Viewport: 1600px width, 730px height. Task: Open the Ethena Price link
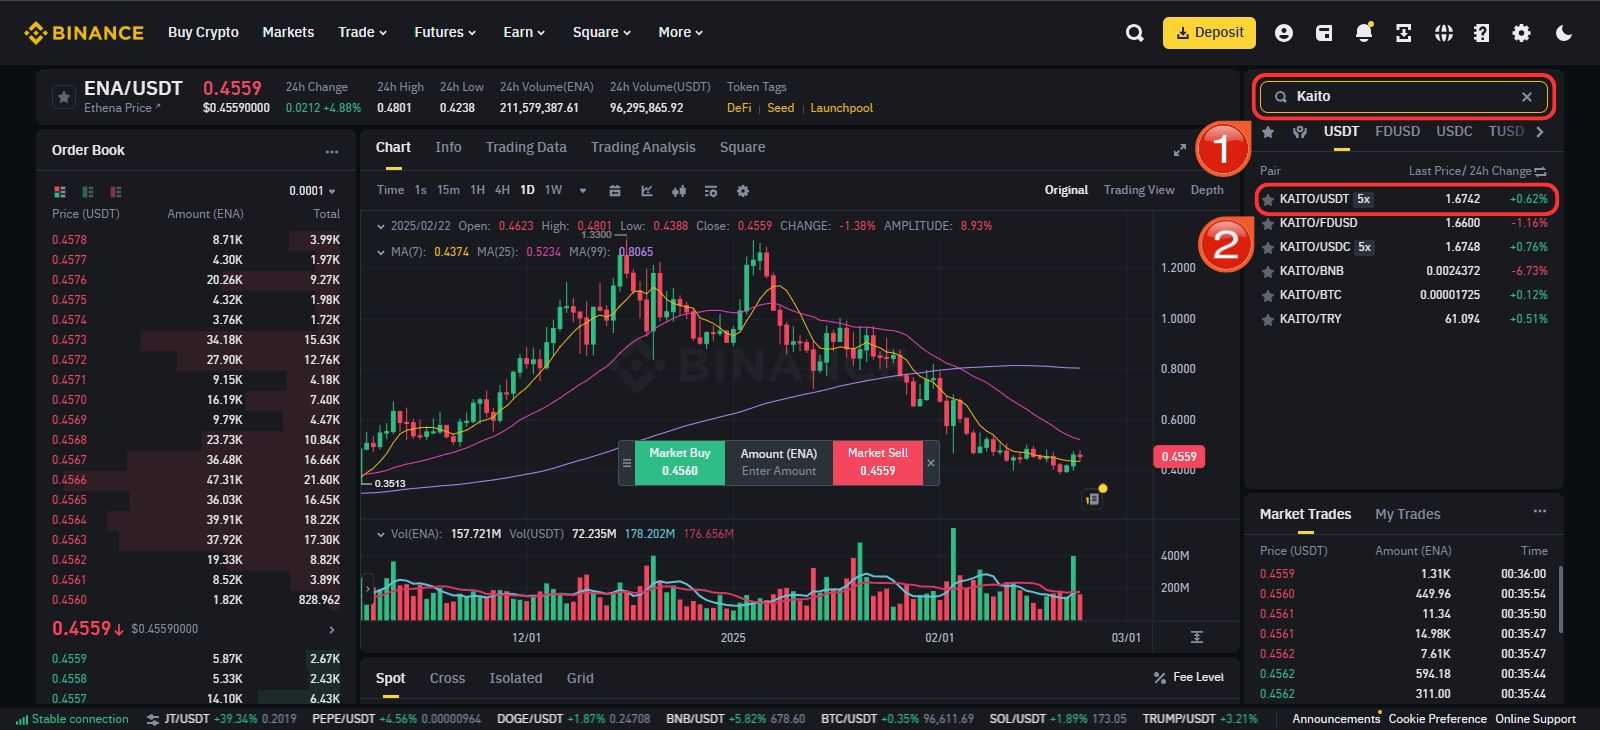tap(121, 108)
